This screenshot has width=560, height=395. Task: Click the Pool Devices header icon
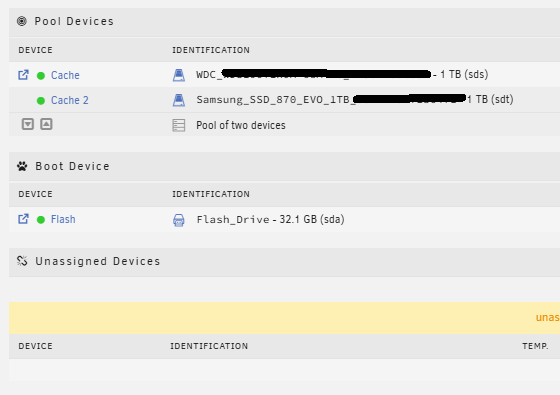pos(22,21)
